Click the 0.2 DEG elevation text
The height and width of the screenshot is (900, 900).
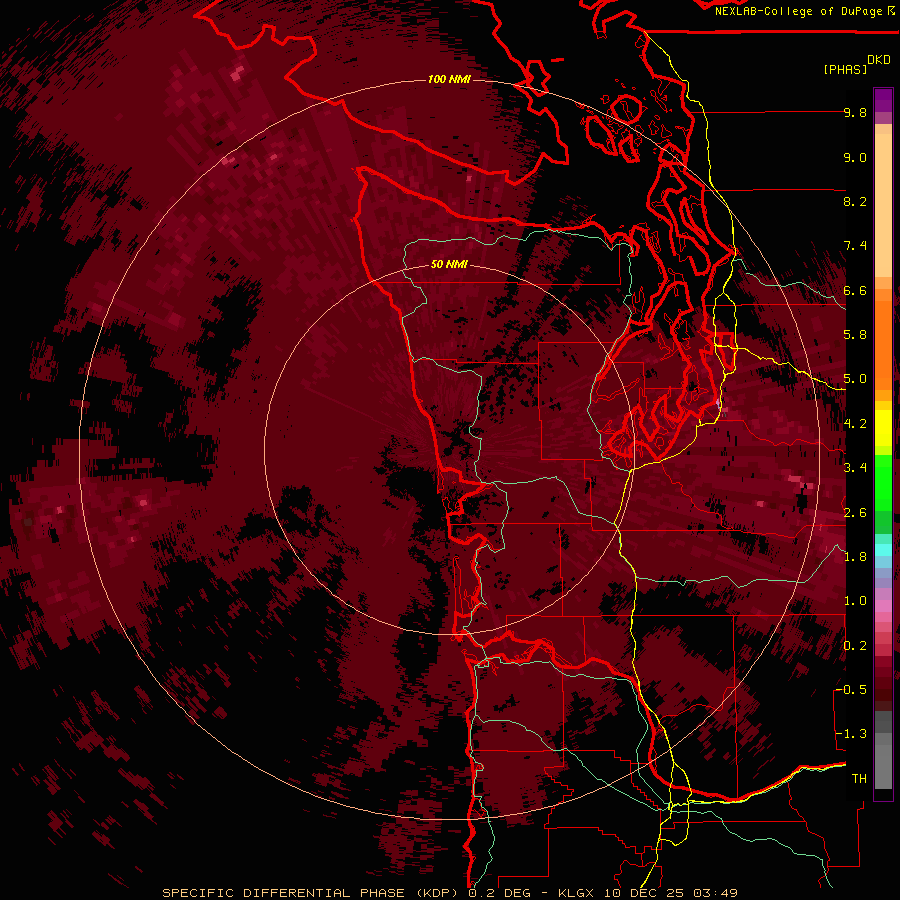point(501,893)
